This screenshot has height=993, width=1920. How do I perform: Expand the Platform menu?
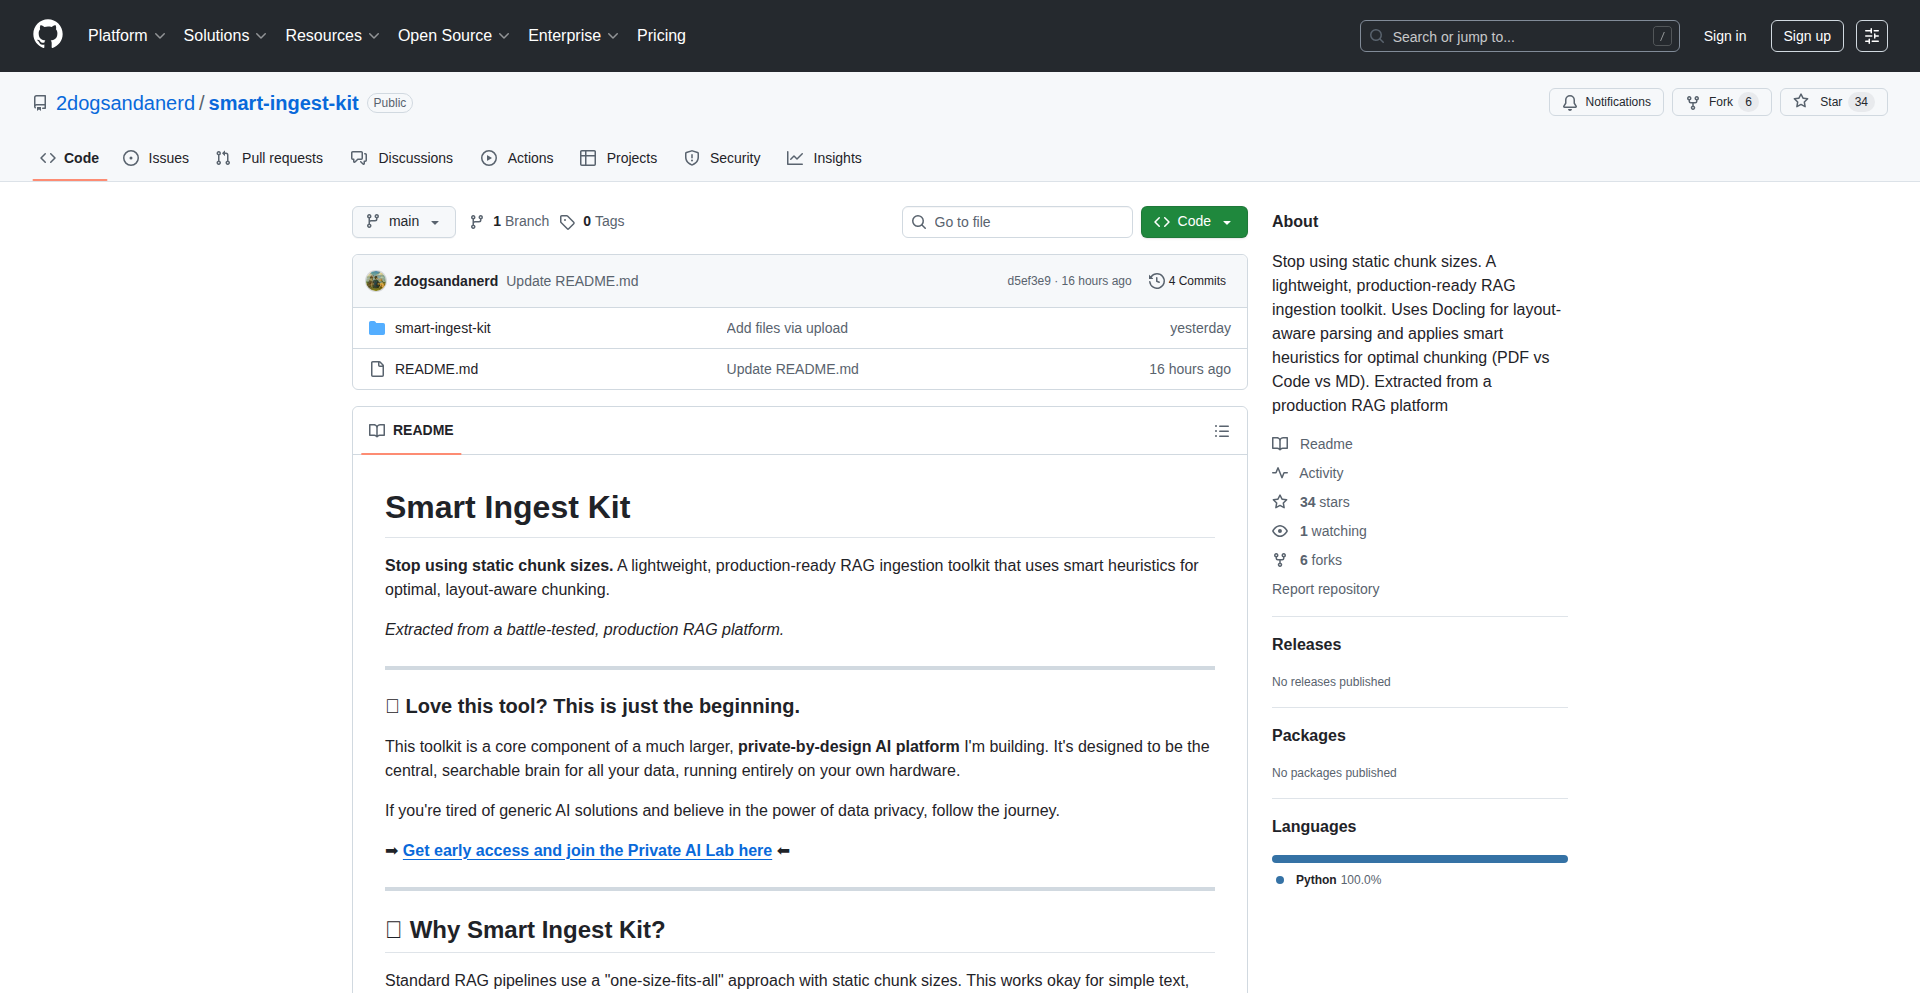127,36
